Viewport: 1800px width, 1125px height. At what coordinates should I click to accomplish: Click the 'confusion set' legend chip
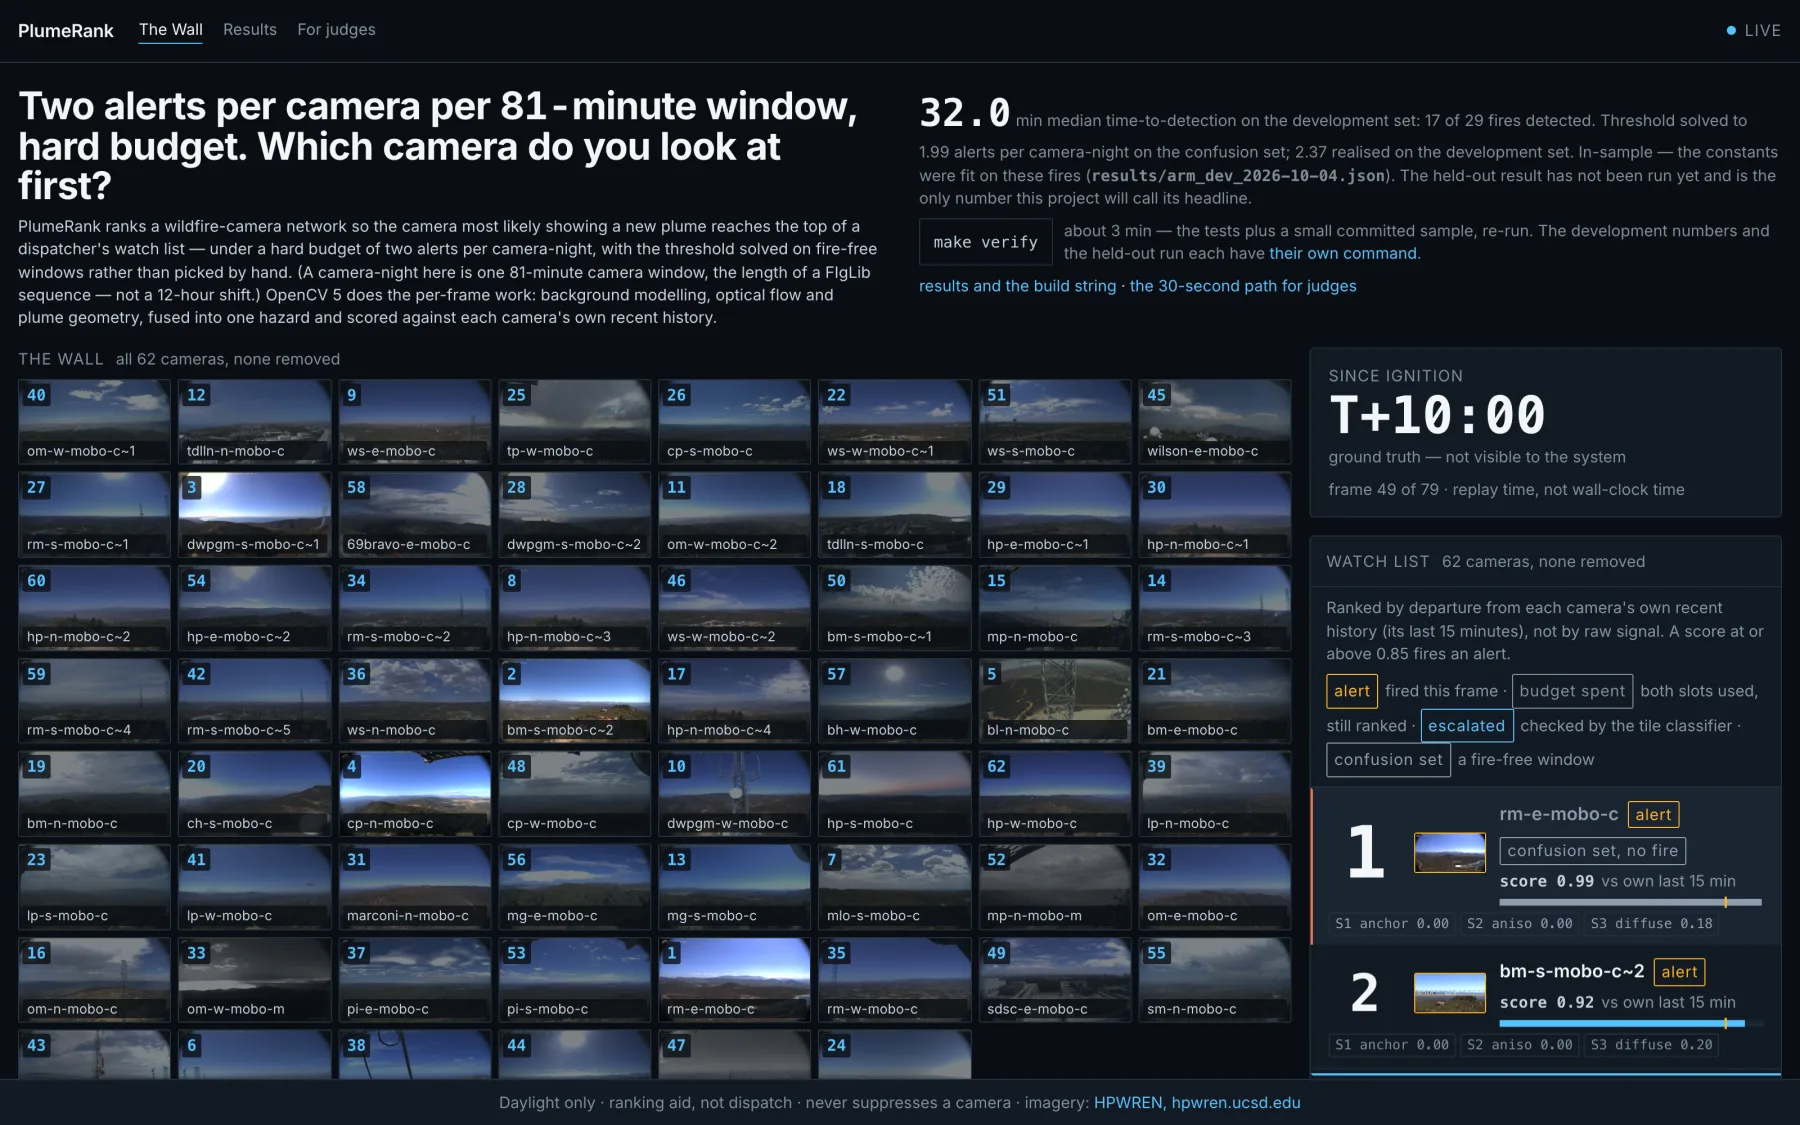pos(1388,760)
